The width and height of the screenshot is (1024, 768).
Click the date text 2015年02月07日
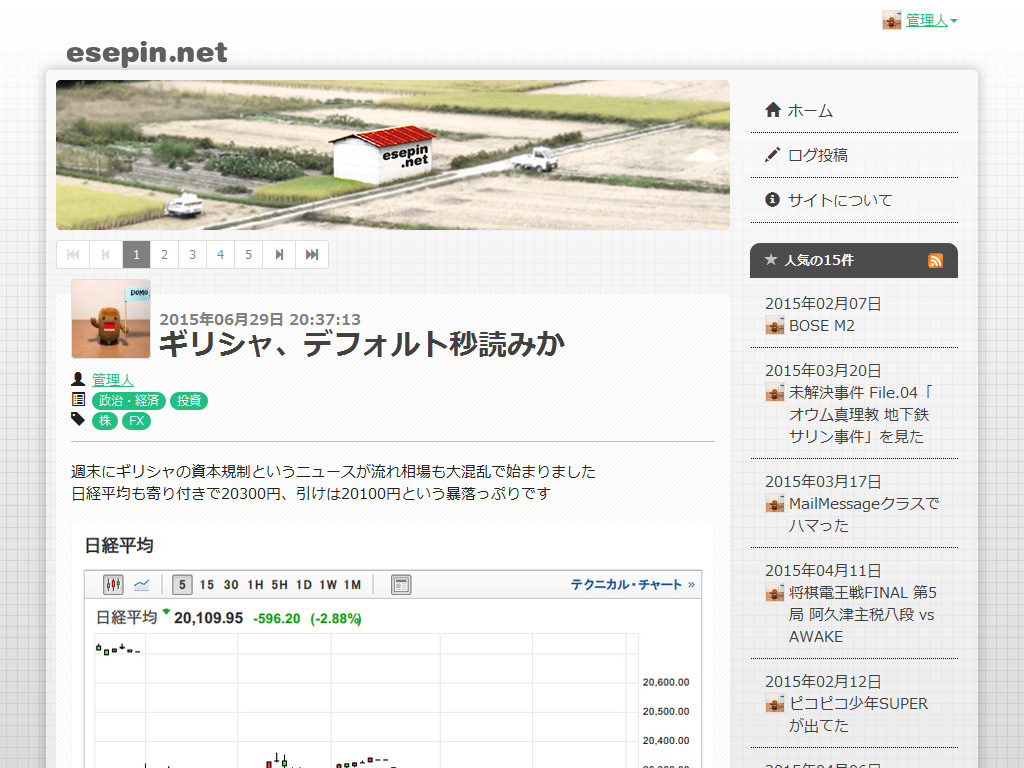click(x=823, y=304)
